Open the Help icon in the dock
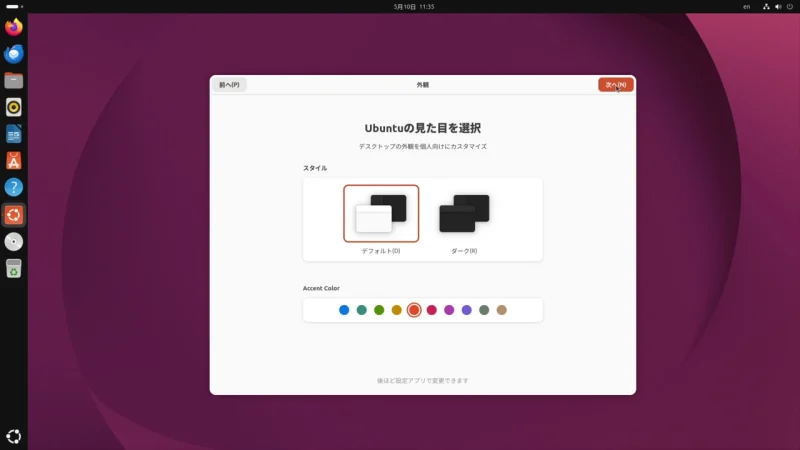This screenshot has width=800, height=450. 14,187
